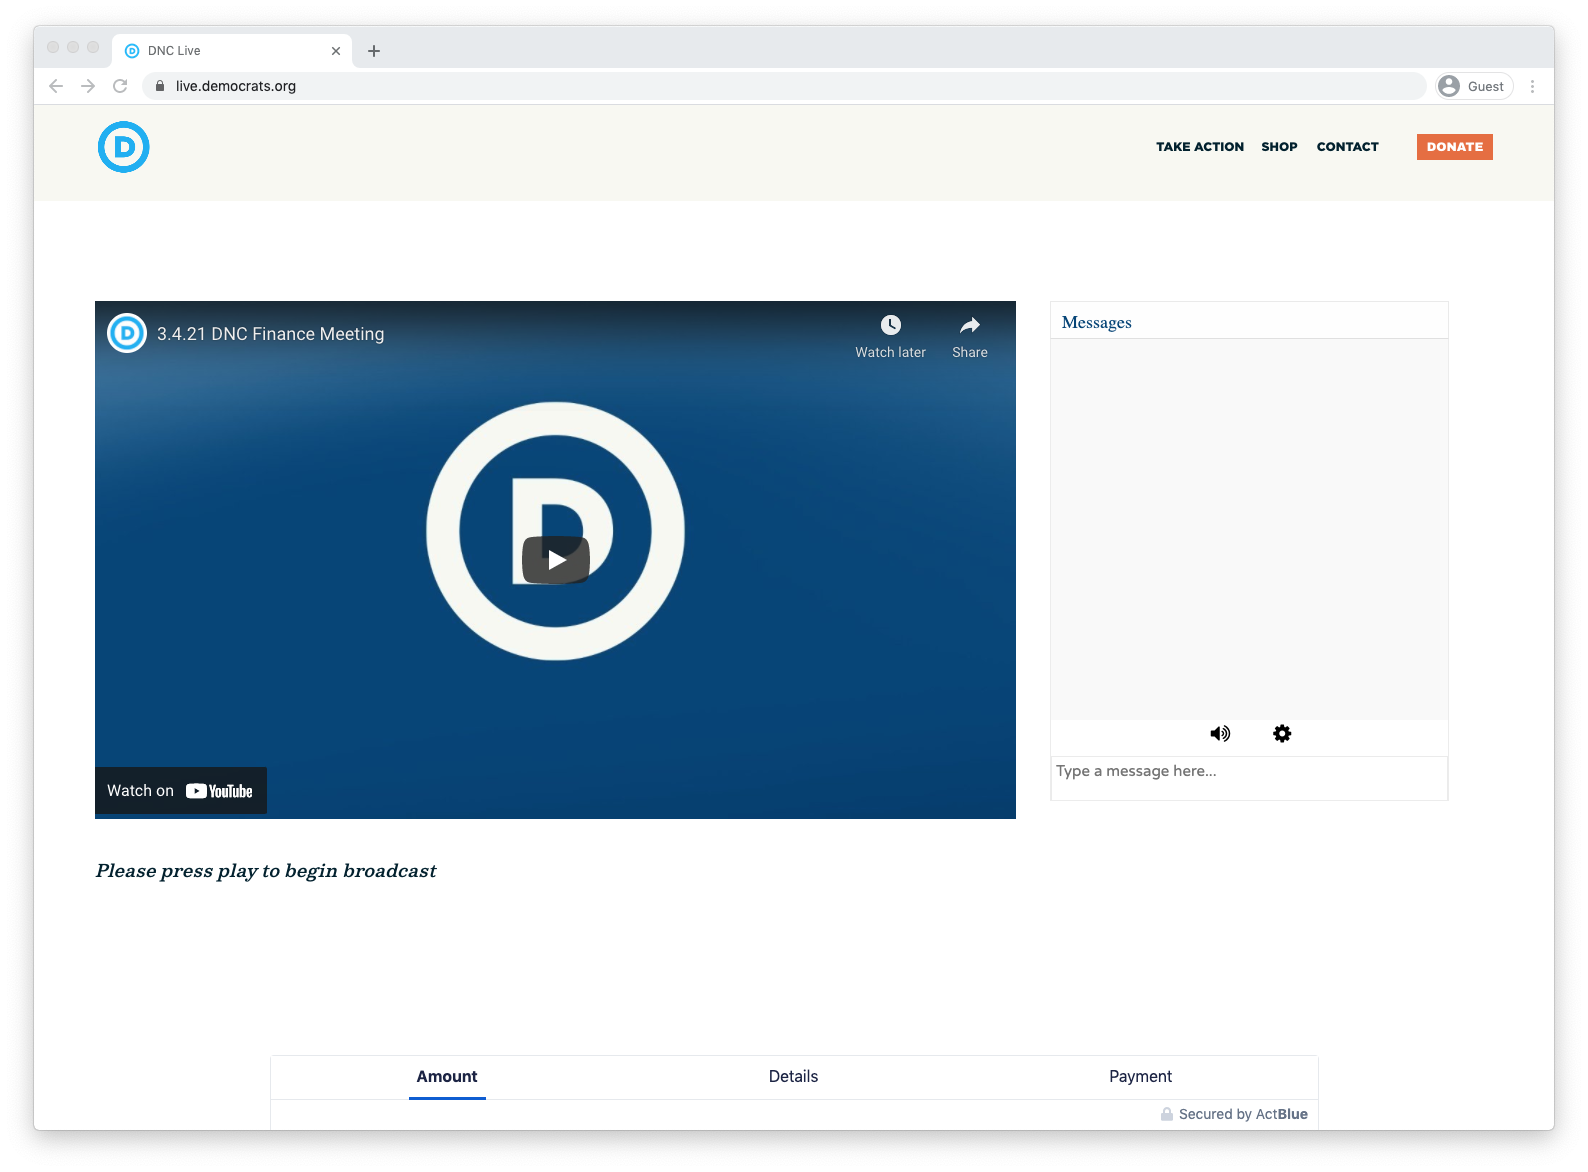The height and width of the screenshot is (1172, 1588).
Task: Select the DNC Live browser tab
Action: 232,51
